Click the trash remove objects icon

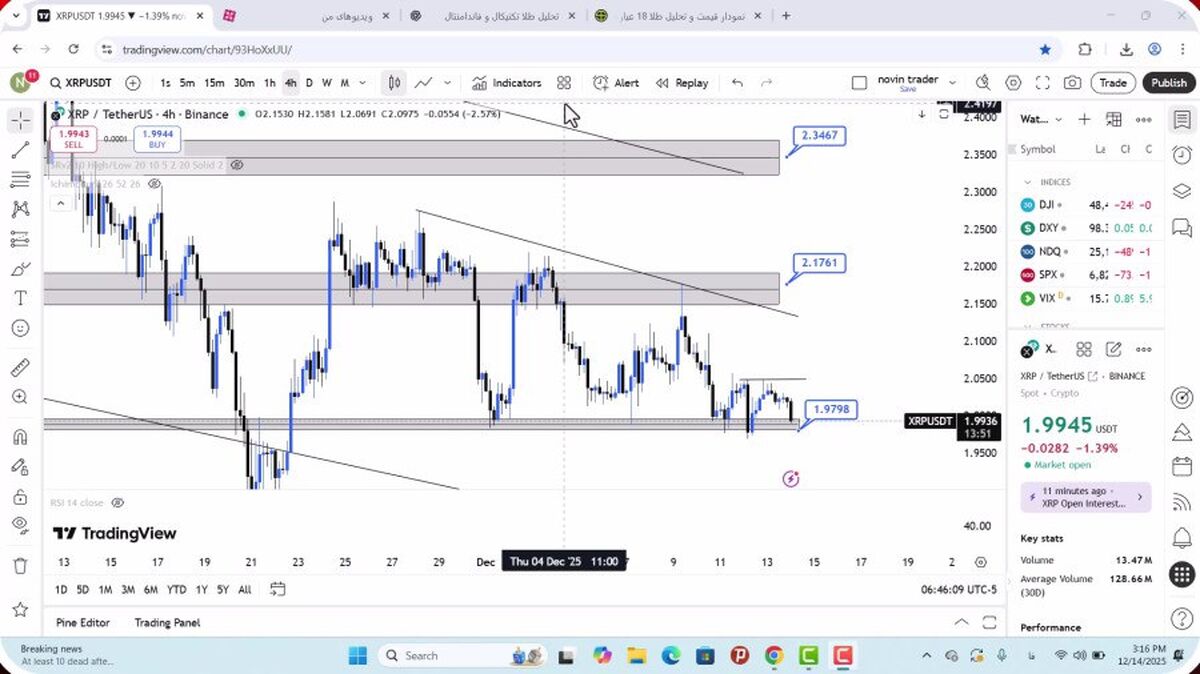[20, 566]
